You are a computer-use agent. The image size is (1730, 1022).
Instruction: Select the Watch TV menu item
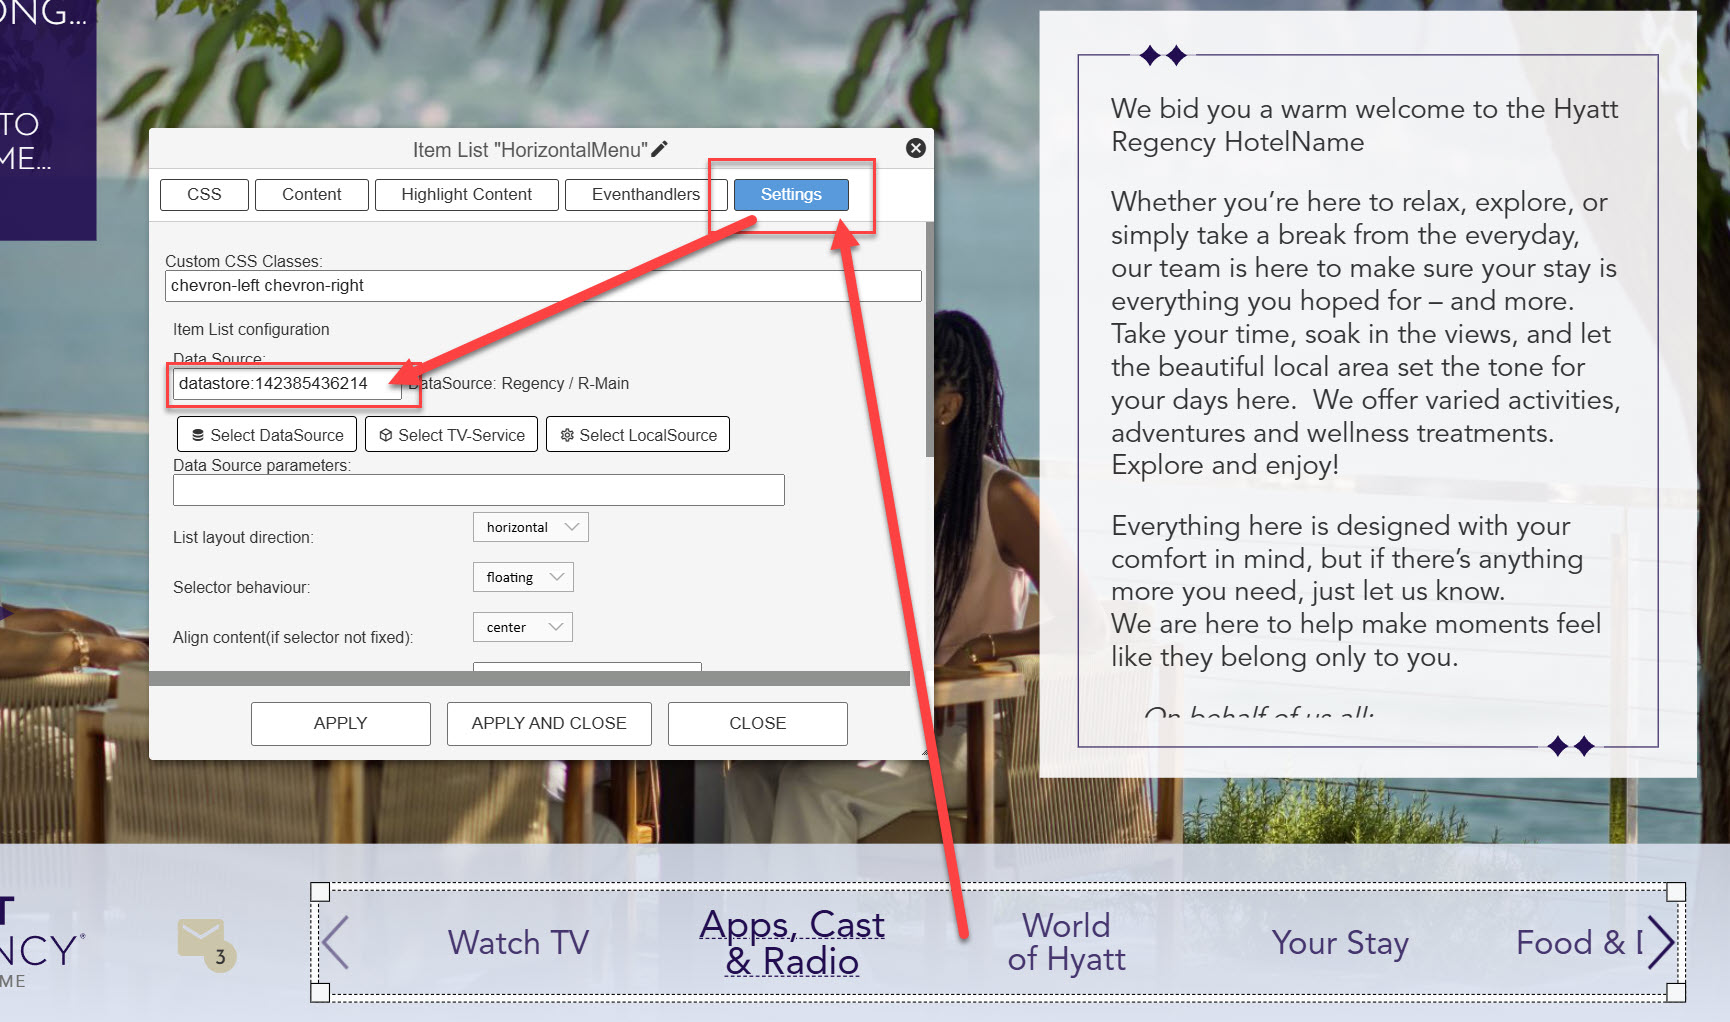tap(518, 942)
